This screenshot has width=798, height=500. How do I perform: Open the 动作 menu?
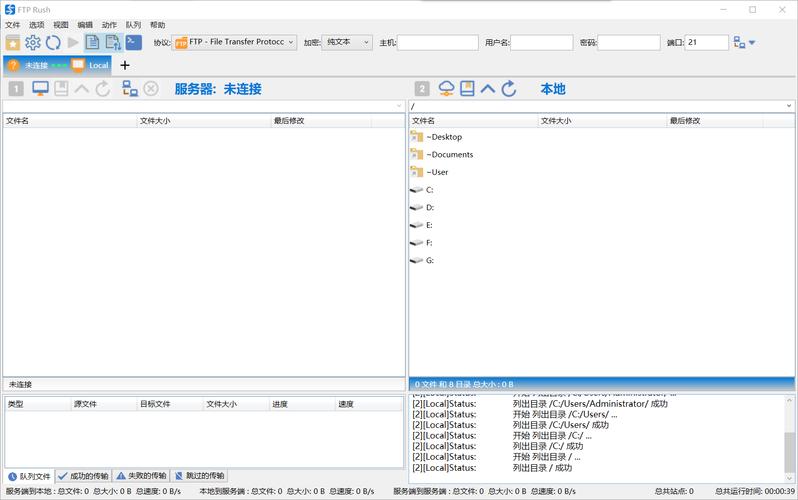[x=109, y=25]
